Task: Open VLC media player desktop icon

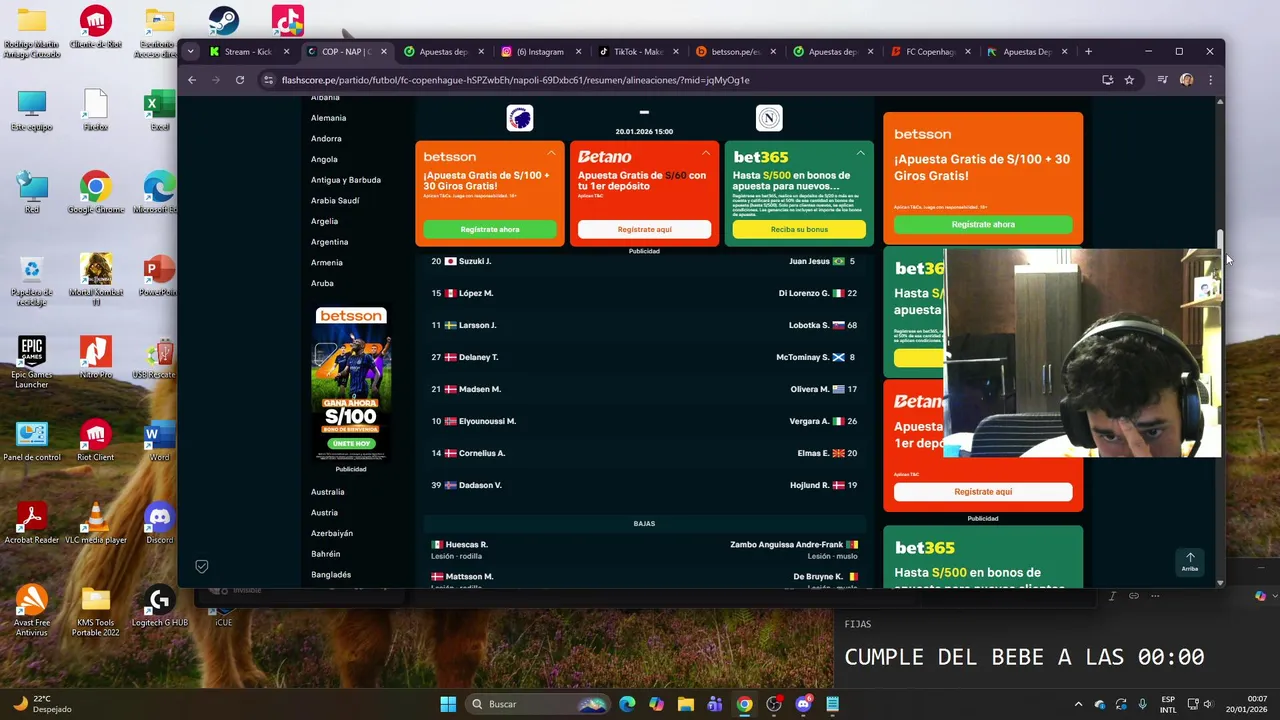Action: (96, 524)
